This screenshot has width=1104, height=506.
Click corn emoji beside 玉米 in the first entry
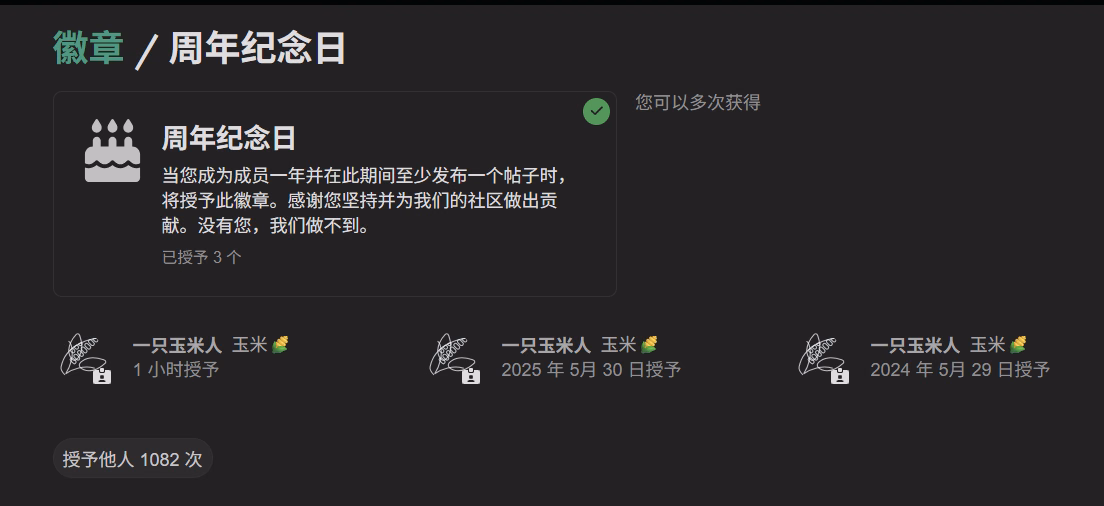pos(280,344)
